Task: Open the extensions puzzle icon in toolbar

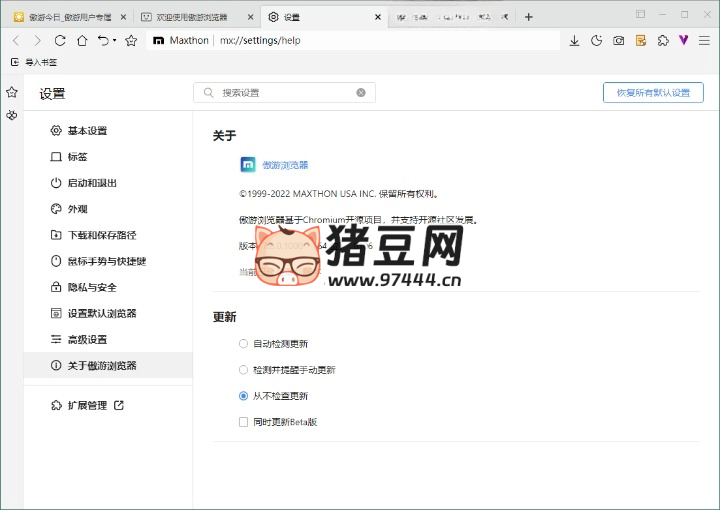Action: 663,41
